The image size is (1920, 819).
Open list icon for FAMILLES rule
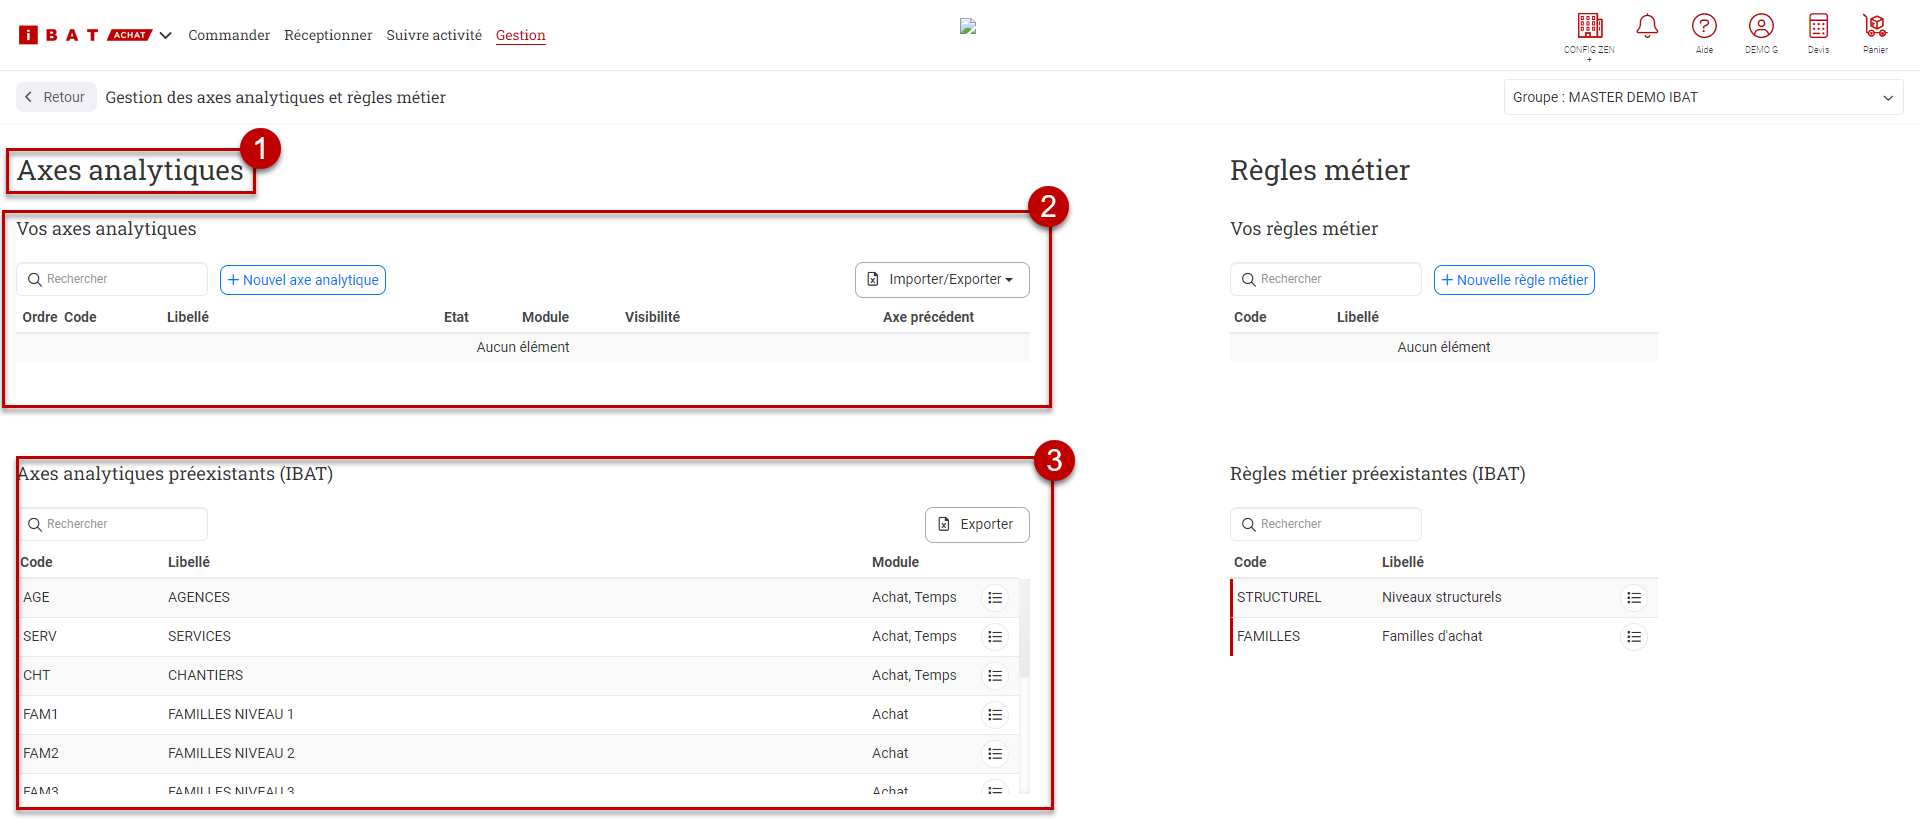1633,637
